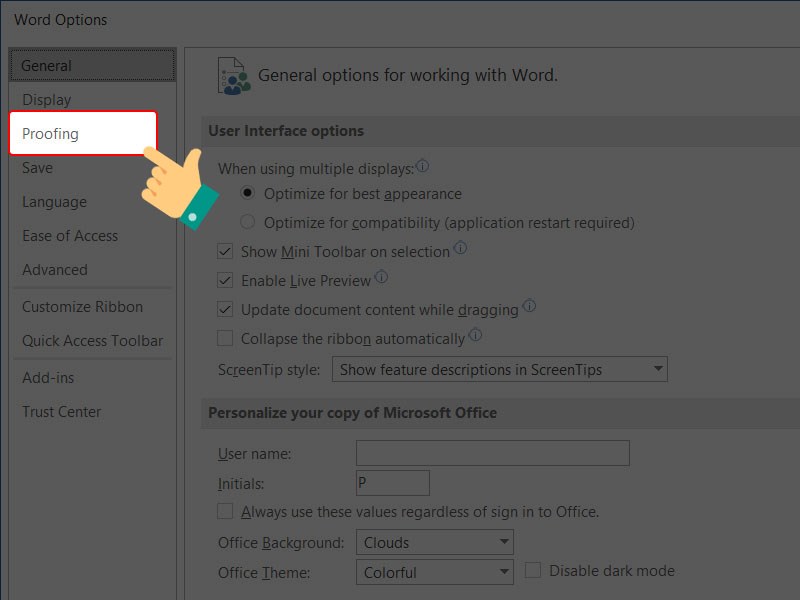800x600 pixels.
Task: Expand the Office Background dropdown
Action: point(434,543)
